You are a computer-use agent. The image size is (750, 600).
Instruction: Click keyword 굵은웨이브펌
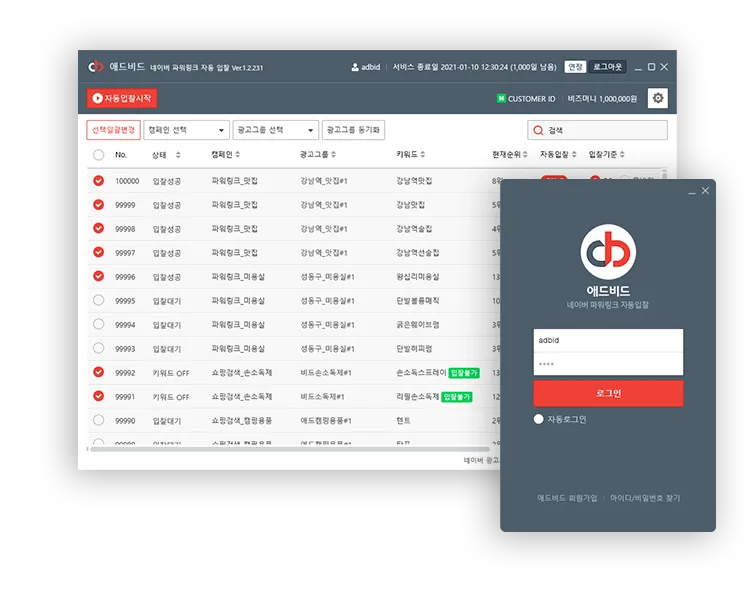(418, 324)
